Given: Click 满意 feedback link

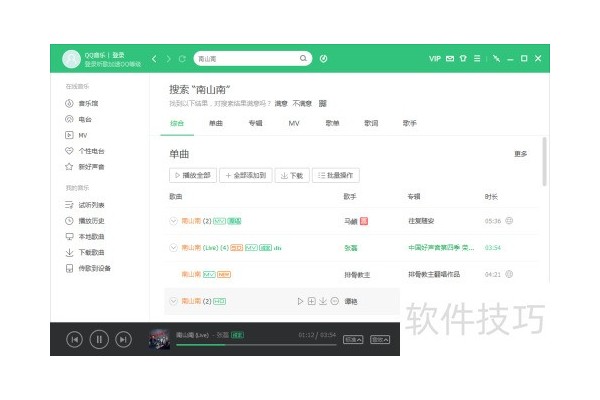Looking at the screenshot, I should point(281,103).
